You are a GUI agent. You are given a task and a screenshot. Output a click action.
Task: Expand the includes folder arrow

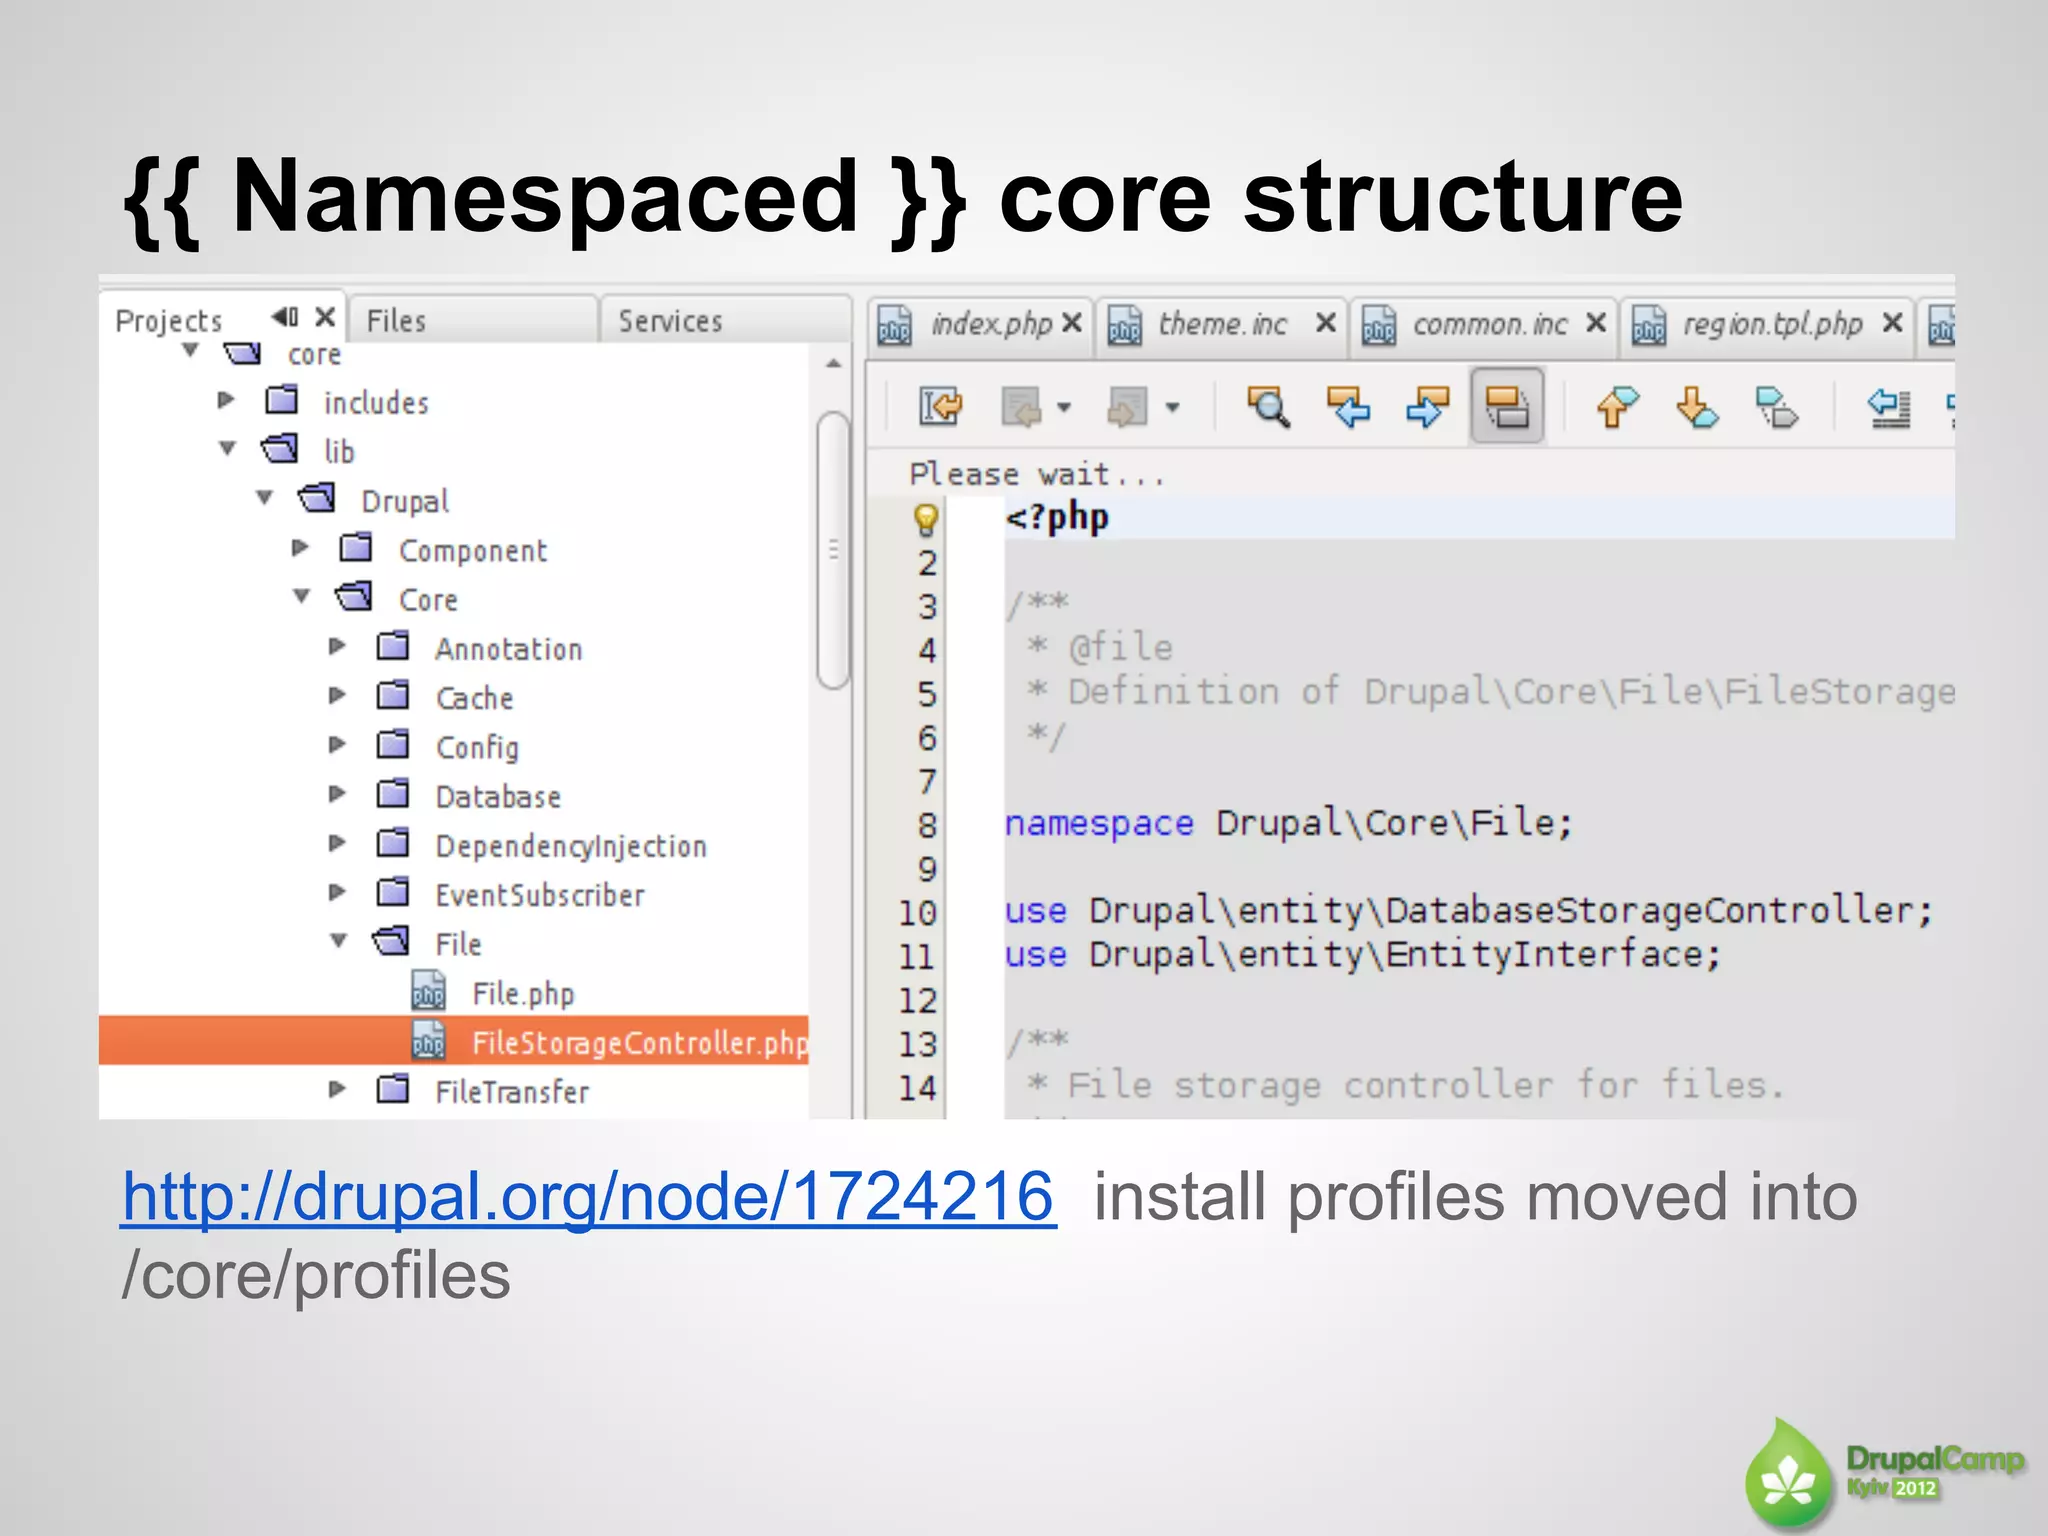tap(226, 400)
